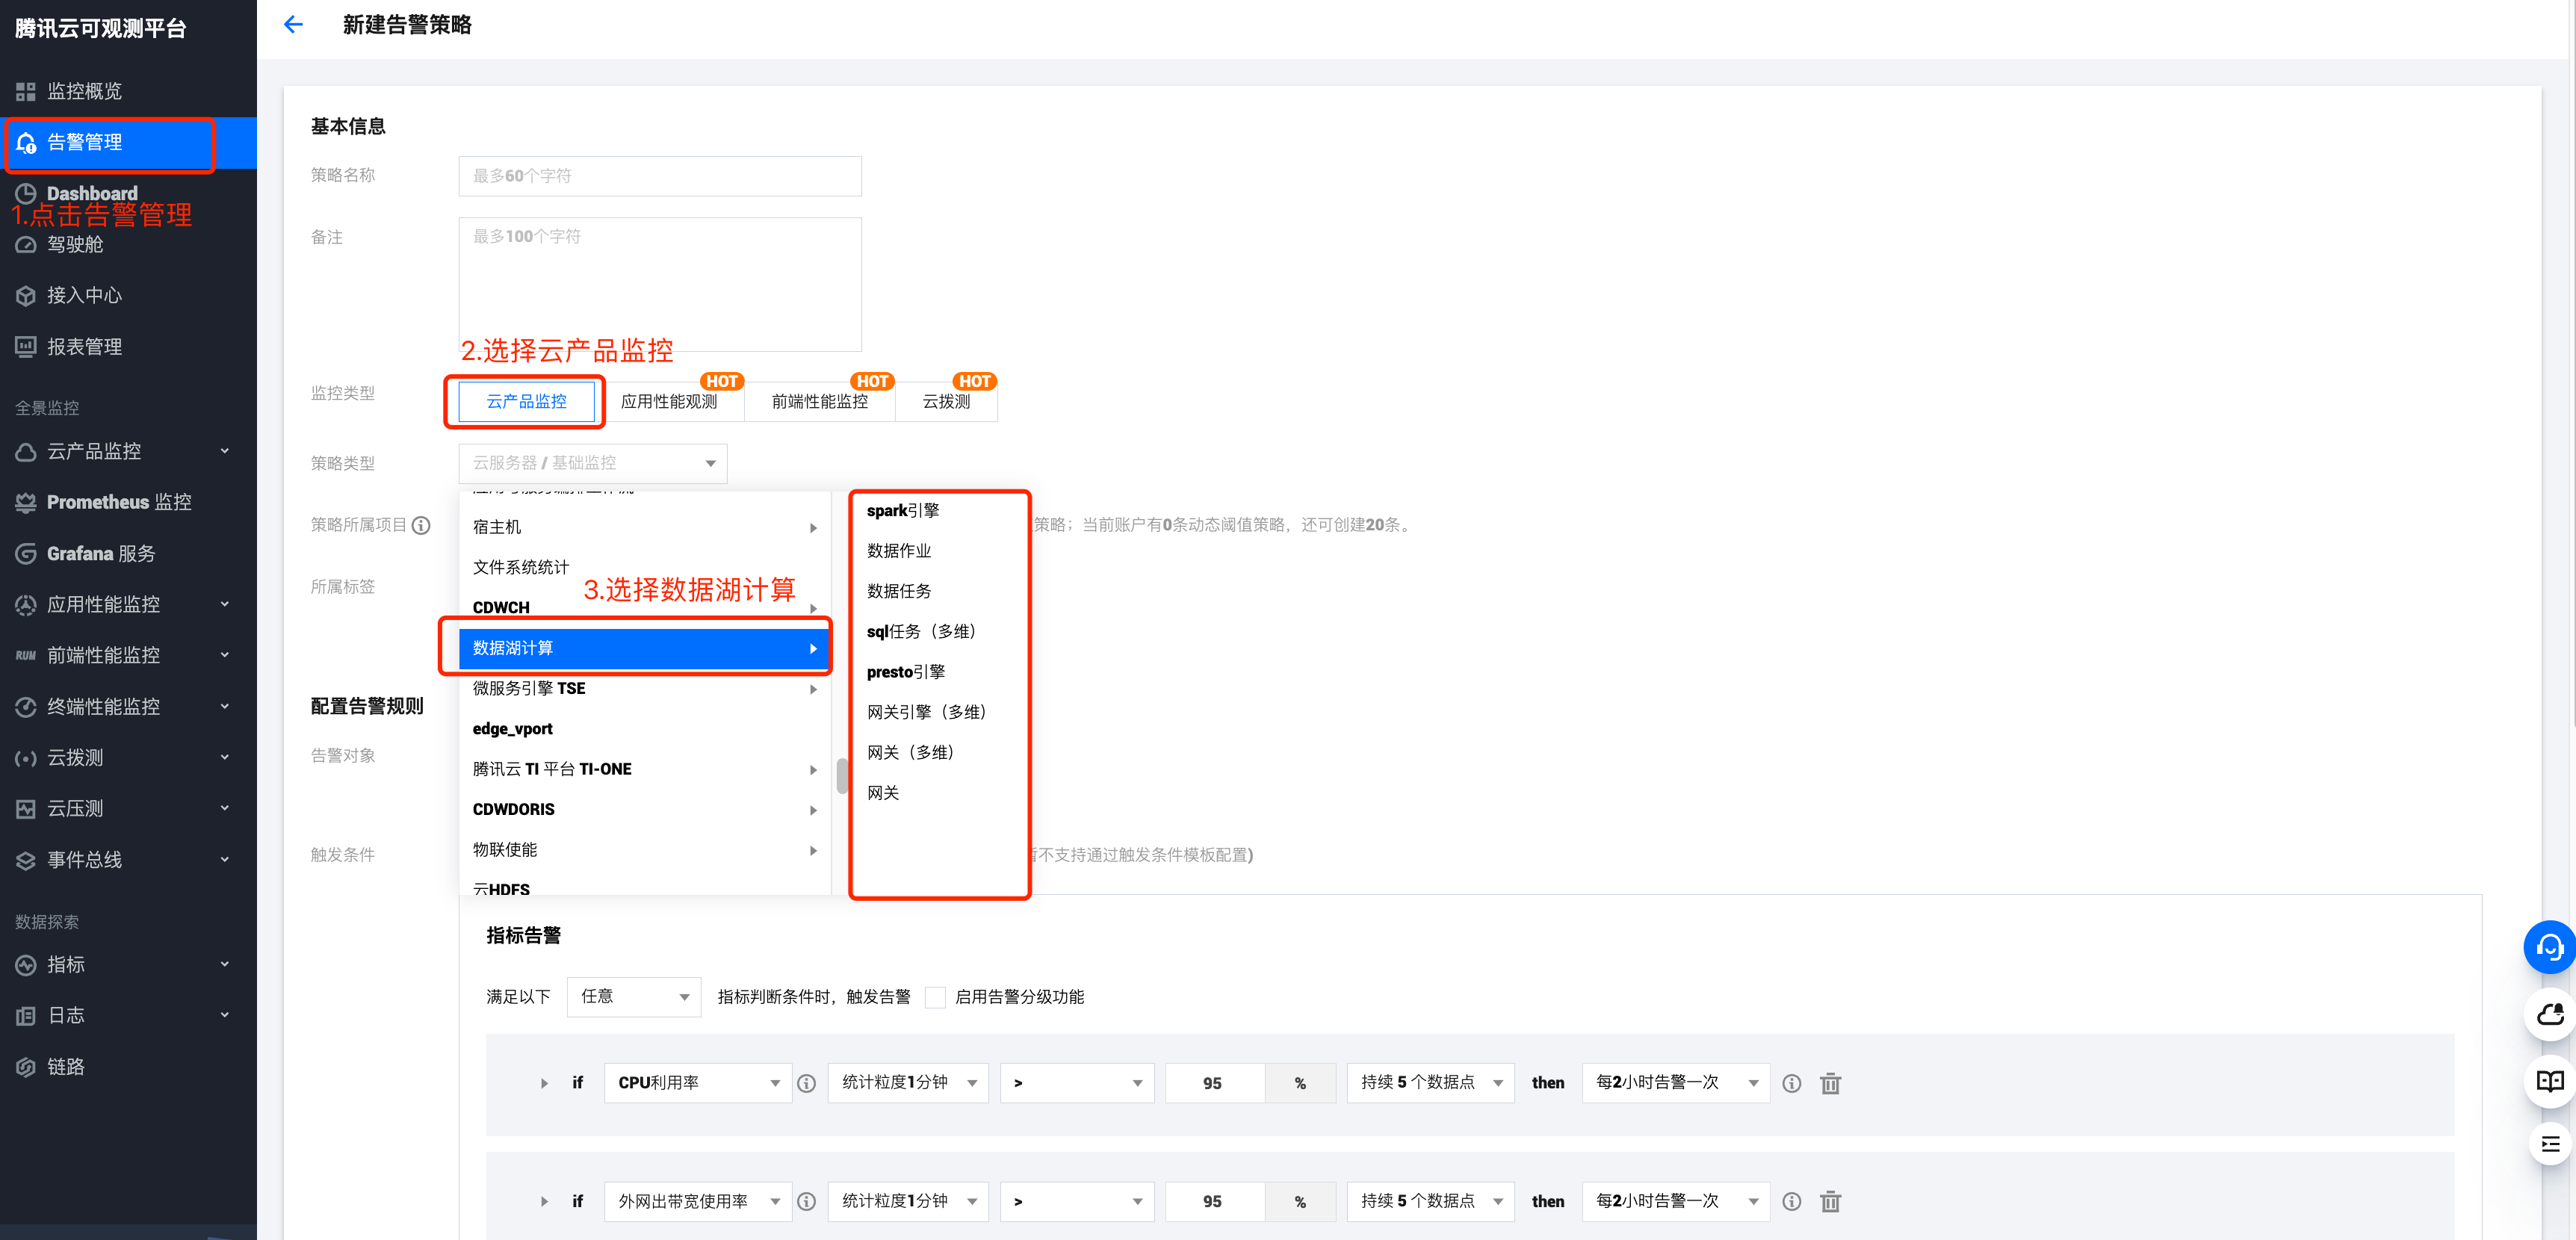Select the 云拨测 monitoring type option
This screenshot has height=1240, width=2576.
[x=946, y=401]
